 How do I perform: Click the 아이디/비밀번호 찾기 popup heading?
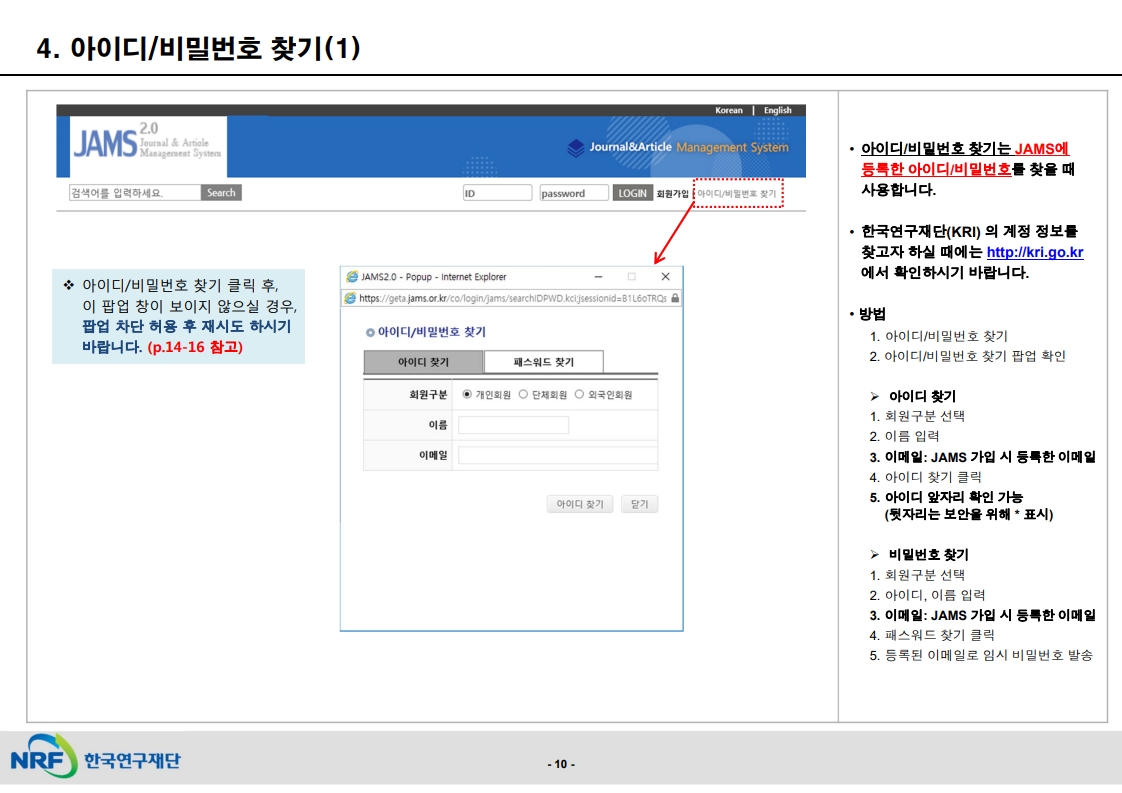[431, 332]
